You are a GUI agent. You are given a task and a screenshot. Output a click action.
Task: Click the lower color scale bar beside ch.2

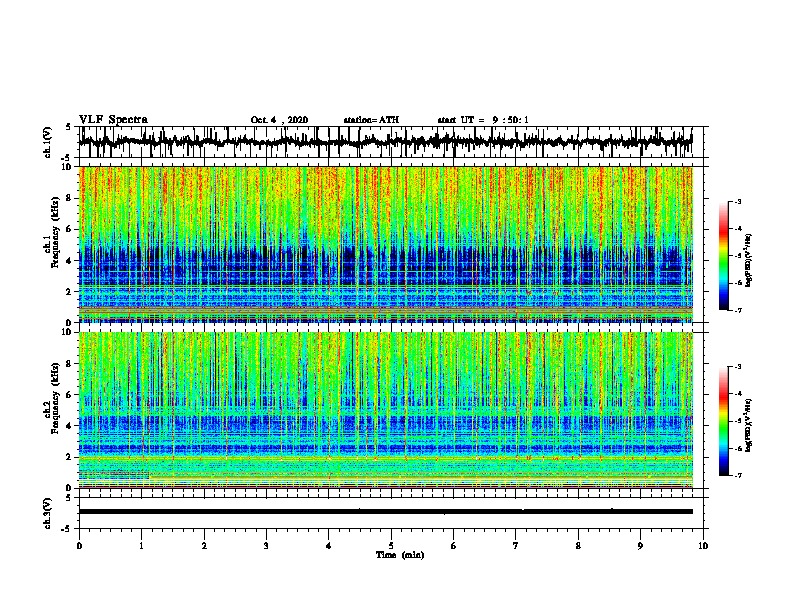pos(724,421)
